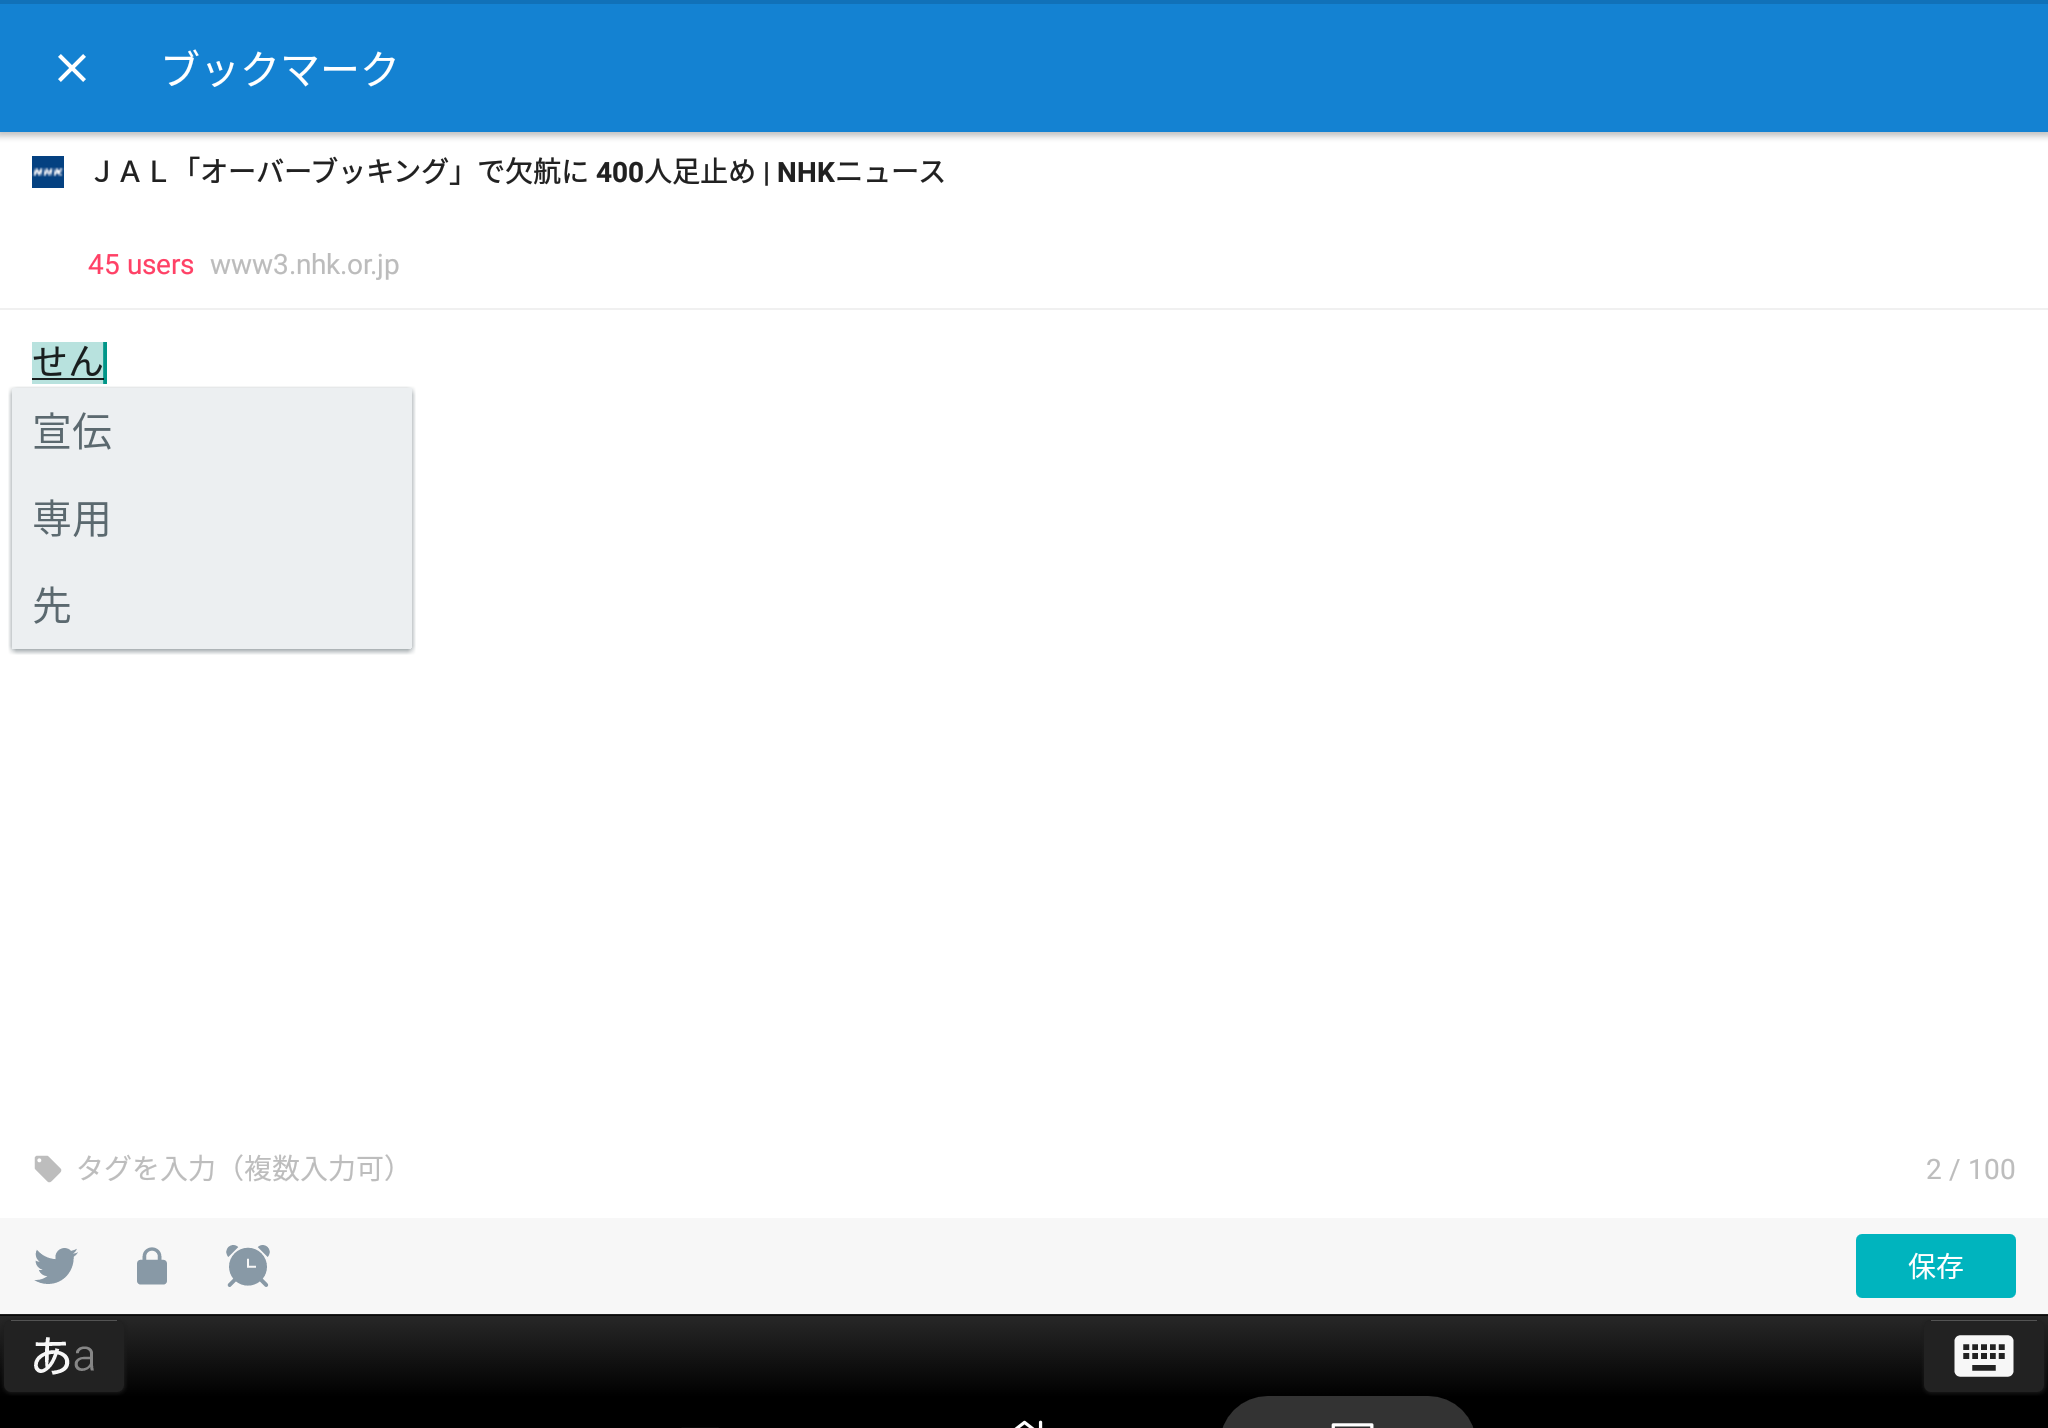Click the tag label icon
2048x1428 pixels.
click(x=47, y=1168)
